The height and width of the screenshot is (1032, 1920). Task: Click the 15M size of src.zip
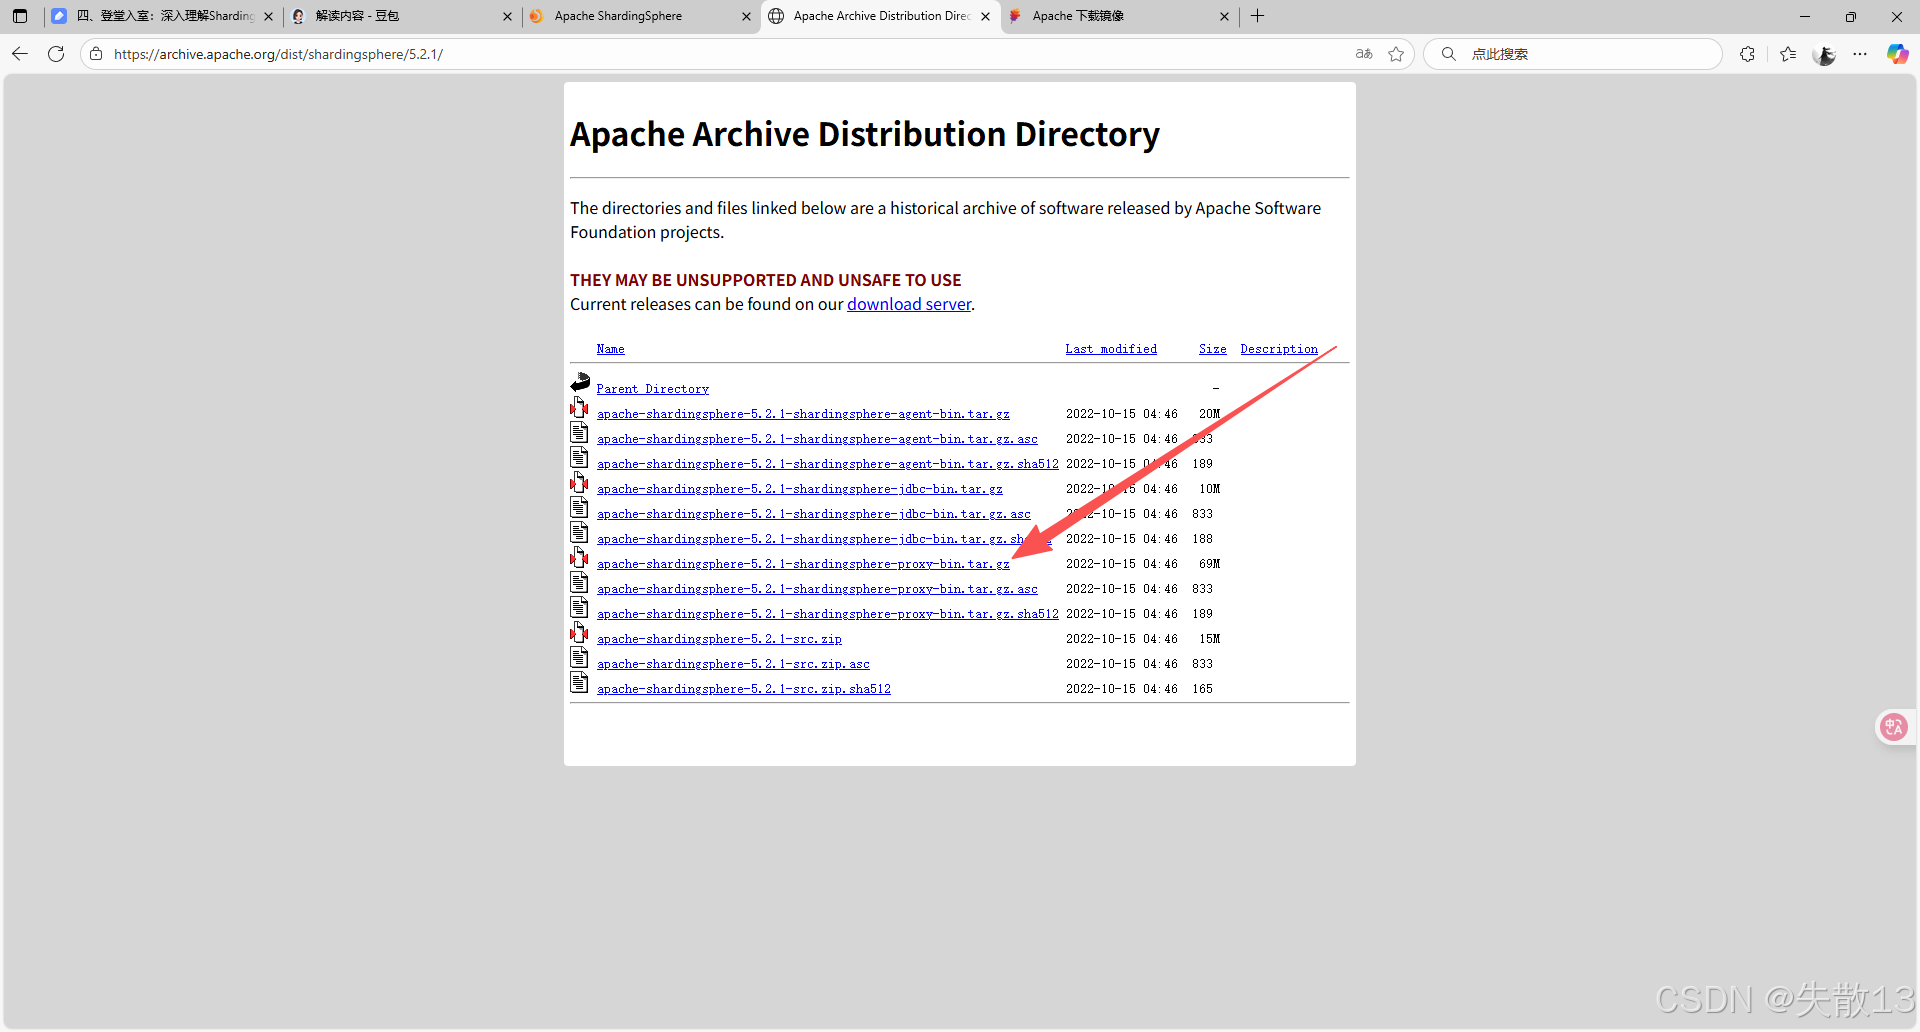(x=1209, y=639)
